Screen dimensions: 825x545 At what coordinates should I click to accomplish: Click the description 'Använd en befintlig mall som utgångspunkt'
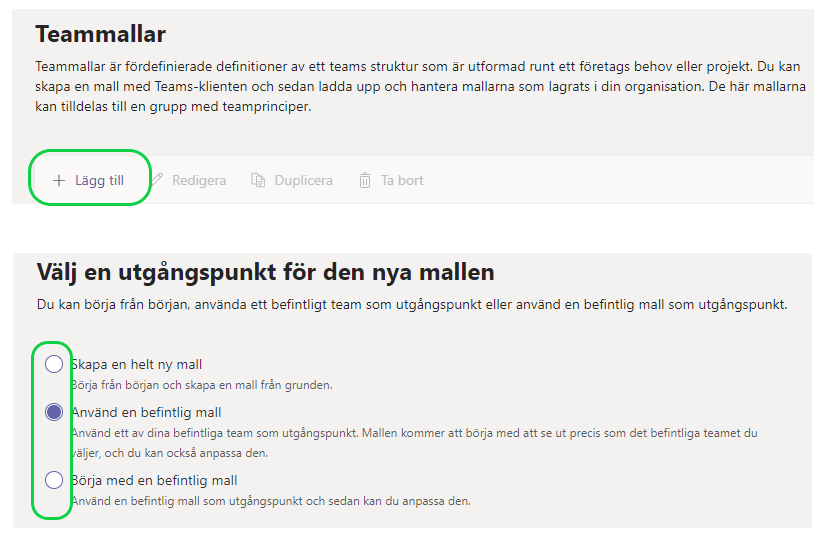[270, 500]
